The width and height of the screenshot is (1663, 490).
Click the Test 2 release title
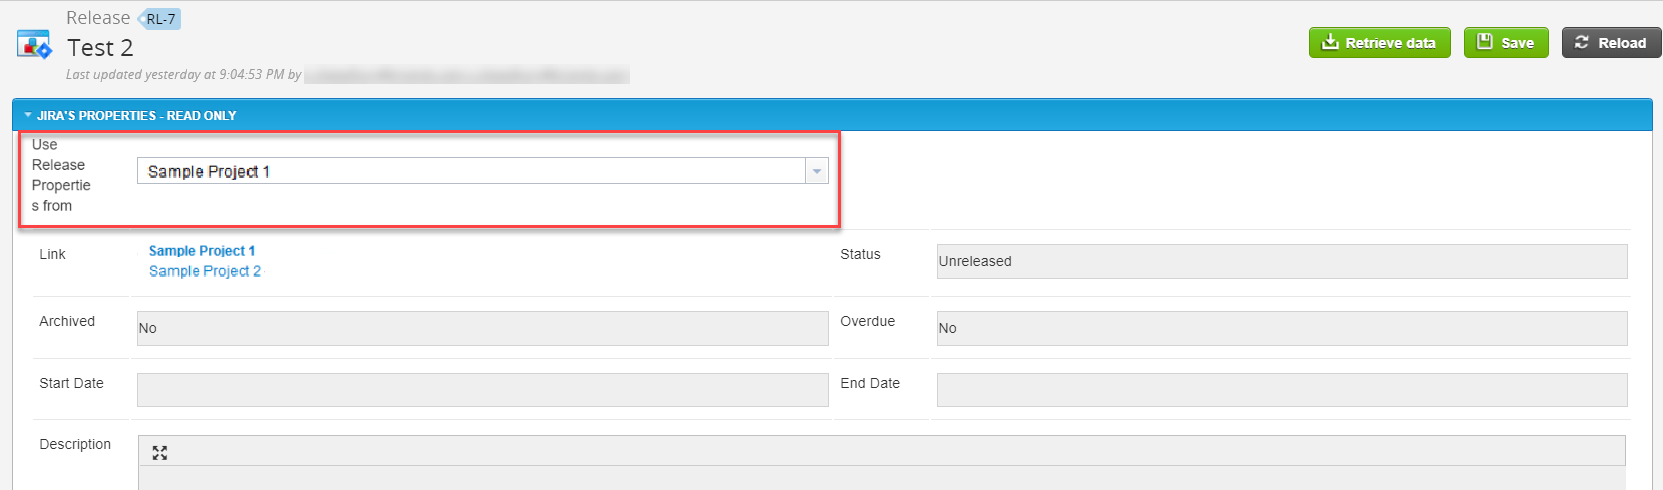click(x=100, y=48)
